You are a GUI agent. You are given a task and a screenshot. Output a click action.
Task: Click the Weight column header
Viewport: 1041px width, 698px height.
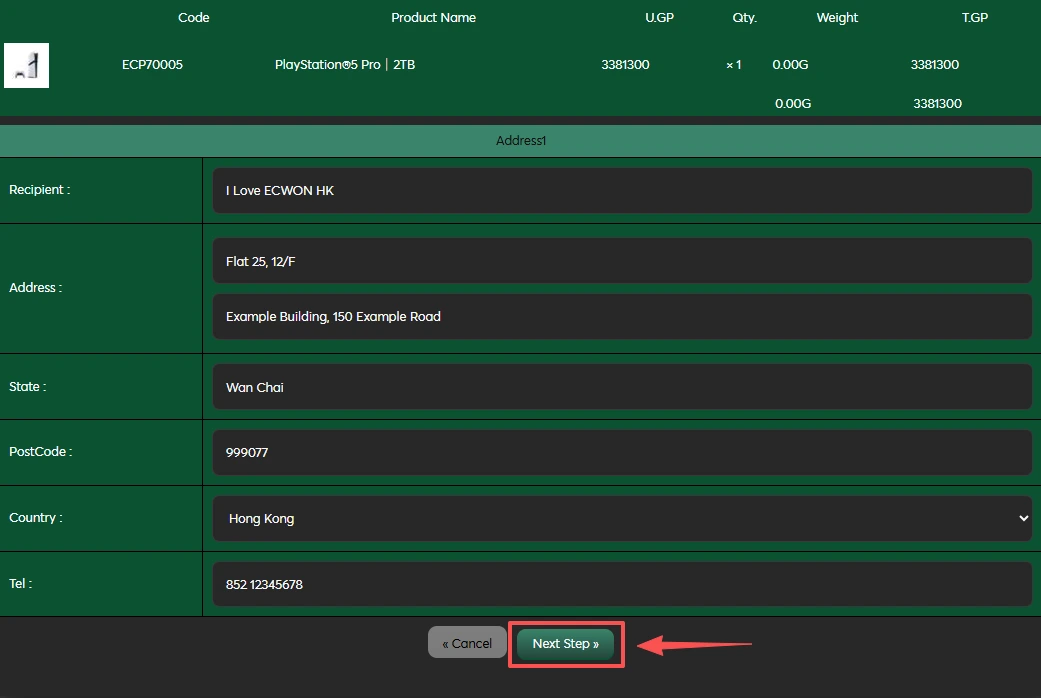837,17
